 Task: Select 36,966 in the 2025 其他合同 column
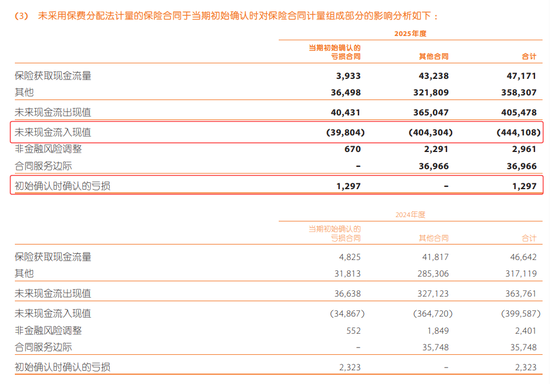pos(434,166)
